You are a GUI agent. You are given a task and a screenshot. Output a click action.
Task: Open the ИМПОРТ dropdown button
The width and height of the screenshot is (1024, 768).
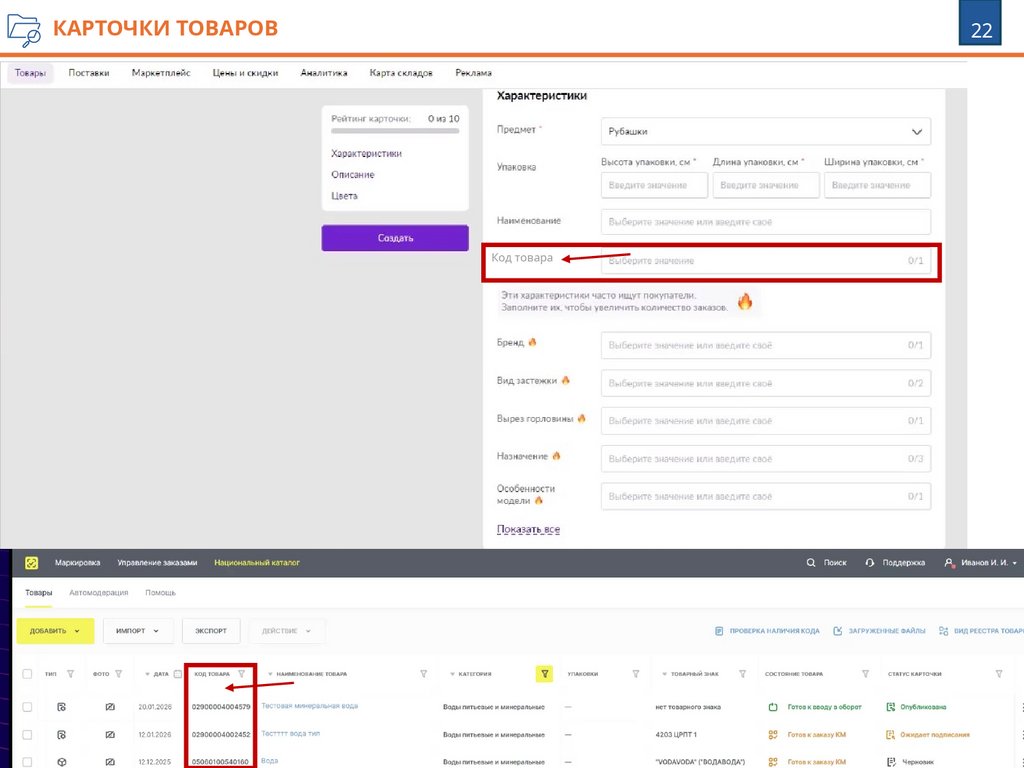coord(138,631)
